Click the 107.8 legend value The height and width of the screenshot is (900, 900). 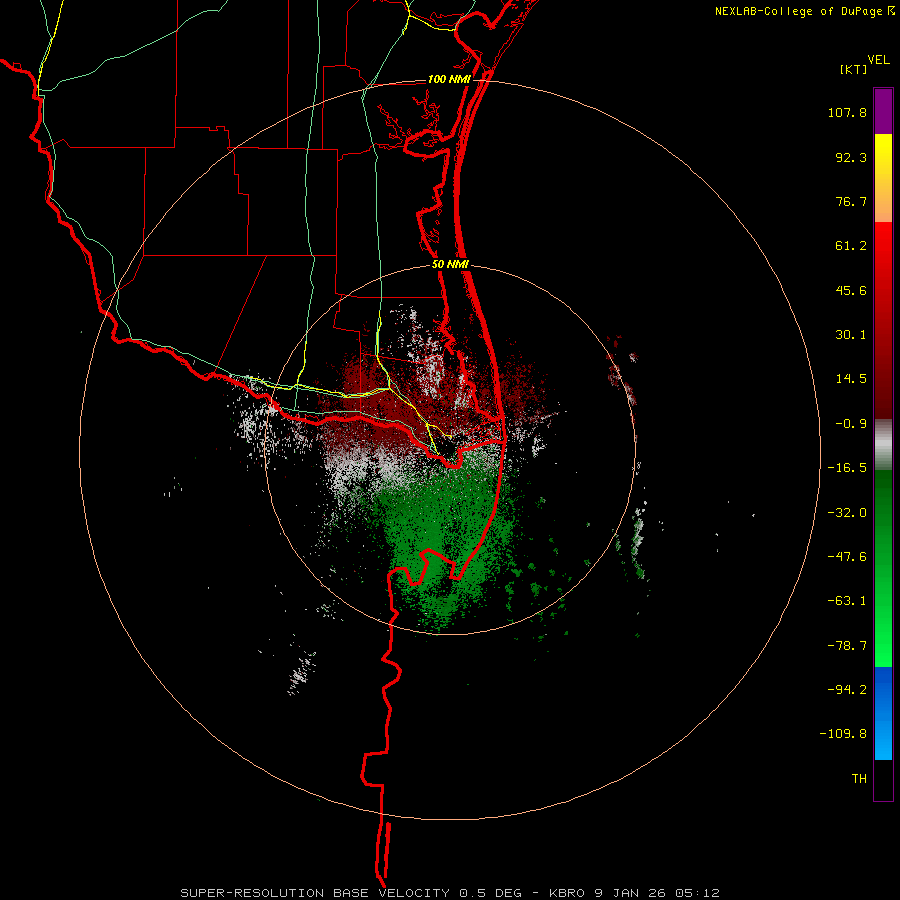[847, 112]
